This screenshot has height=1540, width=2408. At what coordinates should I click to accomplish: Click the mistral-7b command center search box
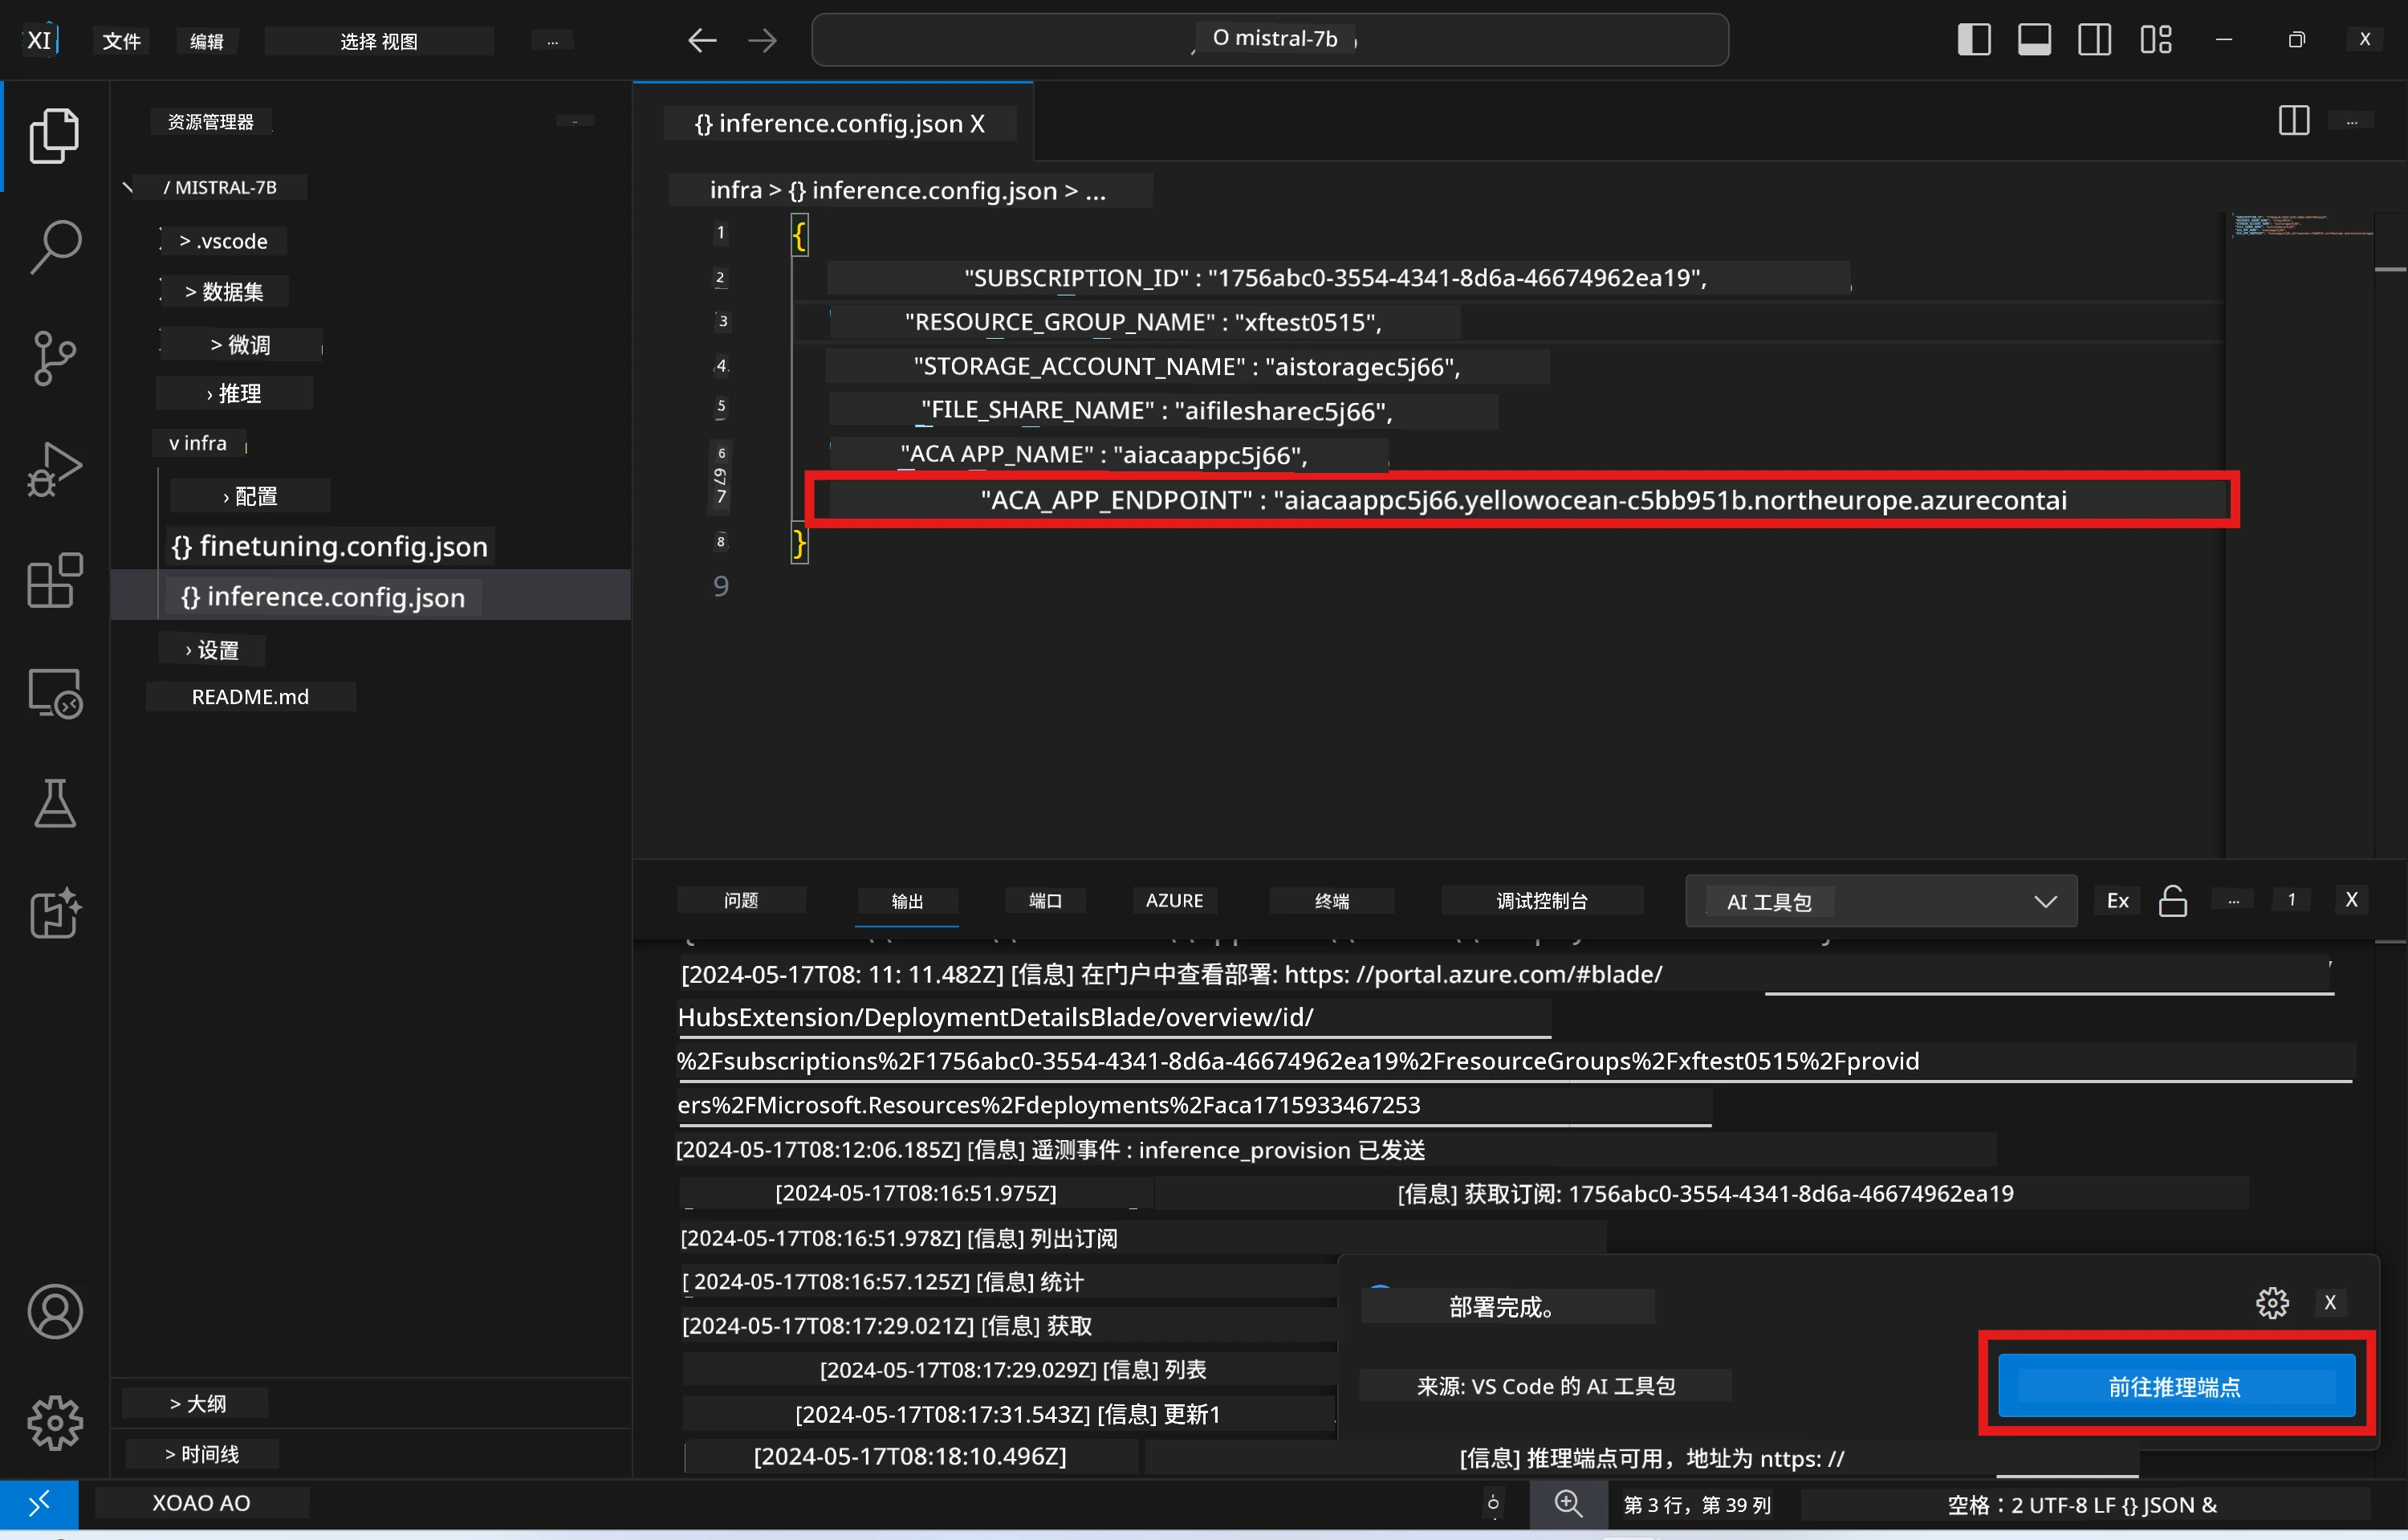tap(1270, 40)
